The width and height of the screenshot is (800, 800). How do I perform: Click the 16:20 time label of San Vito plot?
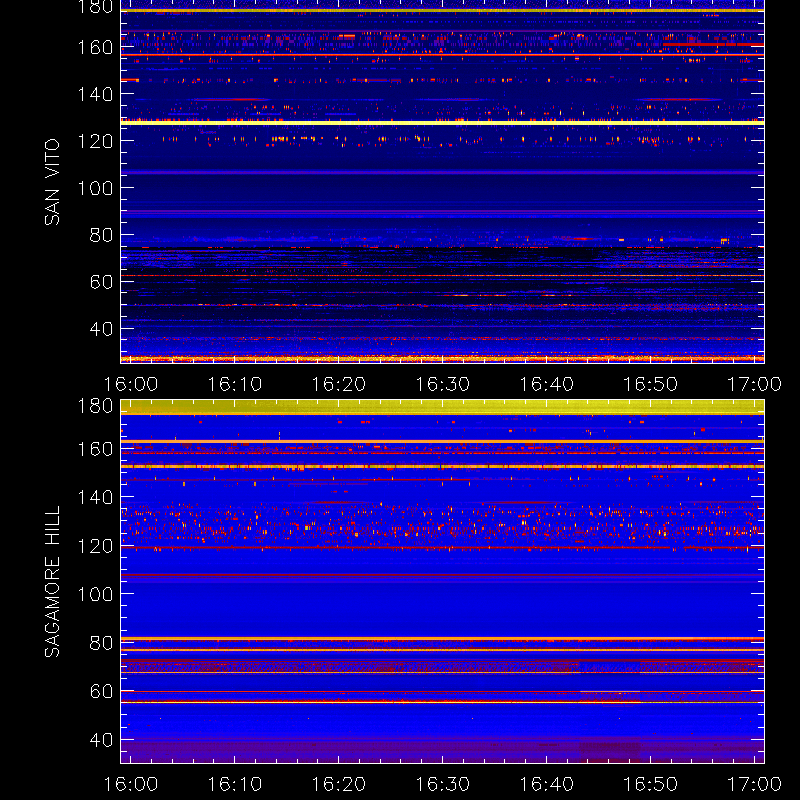(339, 384)
